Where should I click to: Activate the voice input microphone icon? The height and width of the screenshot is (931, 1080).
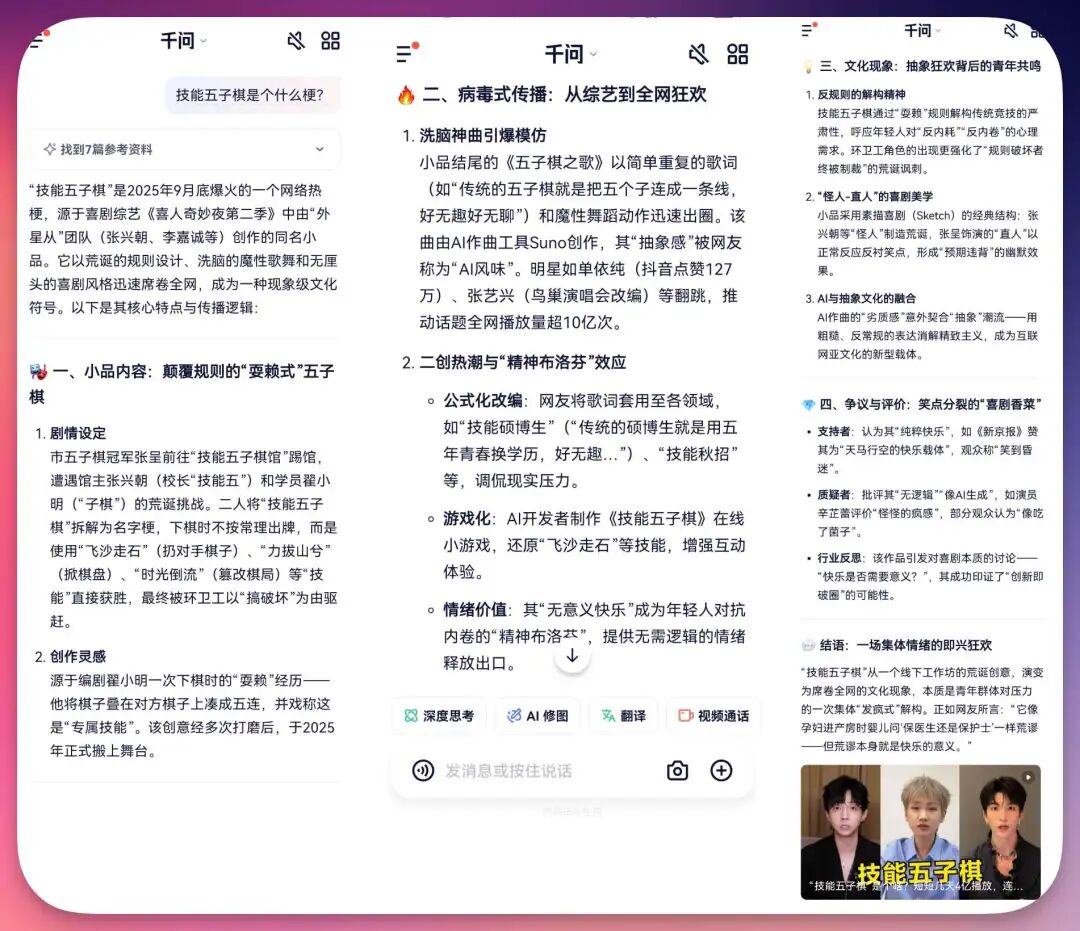click(x=420, y=770)
